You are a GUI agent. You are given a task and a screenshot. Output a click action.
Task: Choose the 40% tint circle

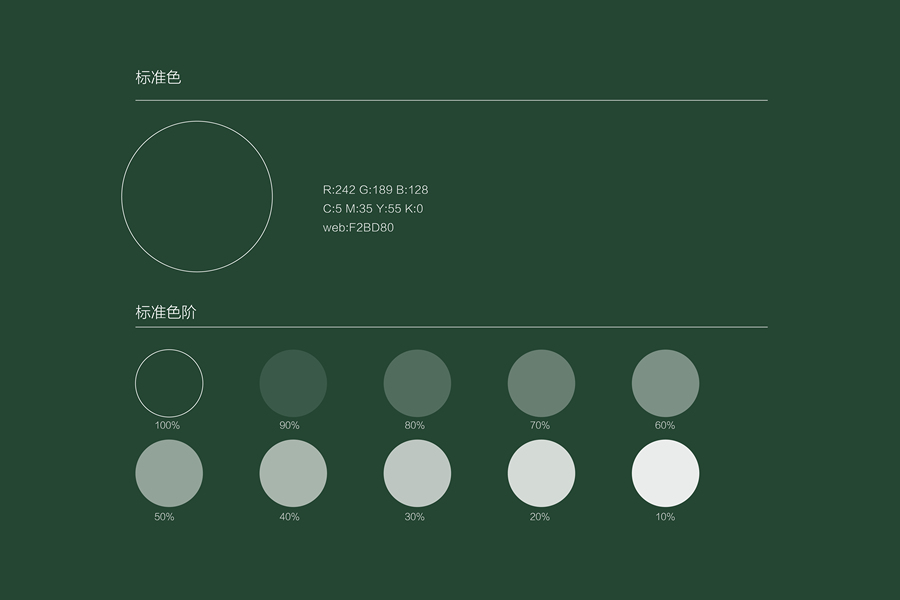(x=293, y=473)
